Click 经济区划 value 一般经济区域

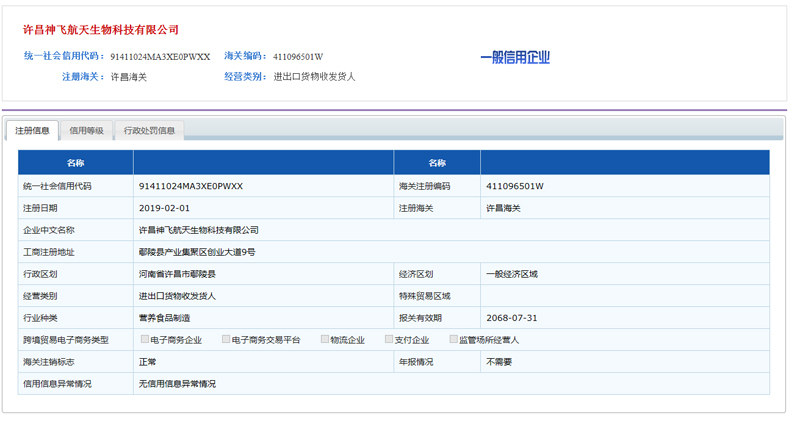[x=512, y=274]
